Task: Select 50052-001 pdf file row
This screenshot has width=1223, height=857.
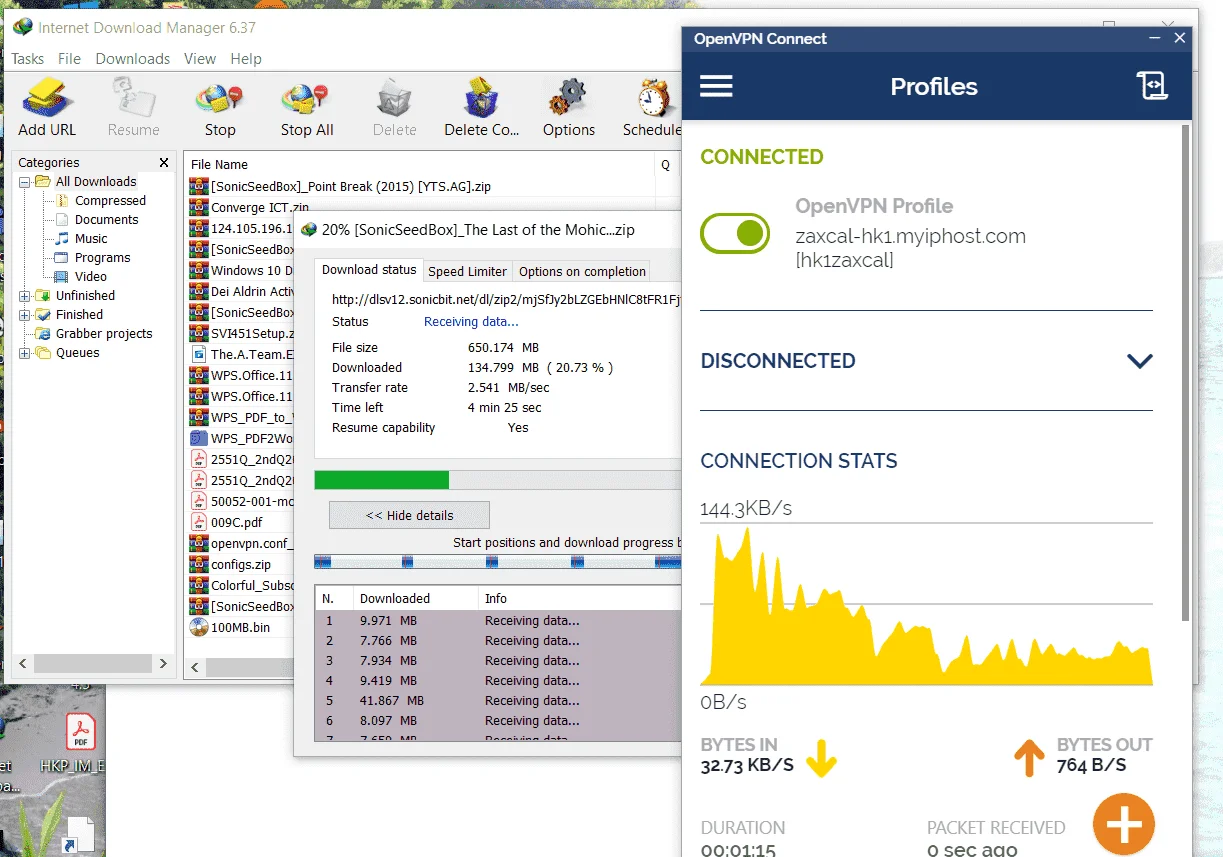Action: [x=240, y=501]
